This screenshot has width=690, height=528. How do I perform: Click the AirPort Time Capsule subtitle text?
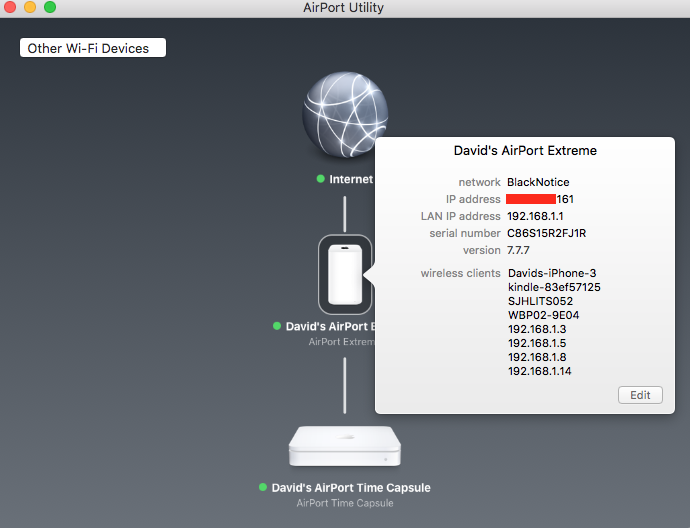pos(345,503)
